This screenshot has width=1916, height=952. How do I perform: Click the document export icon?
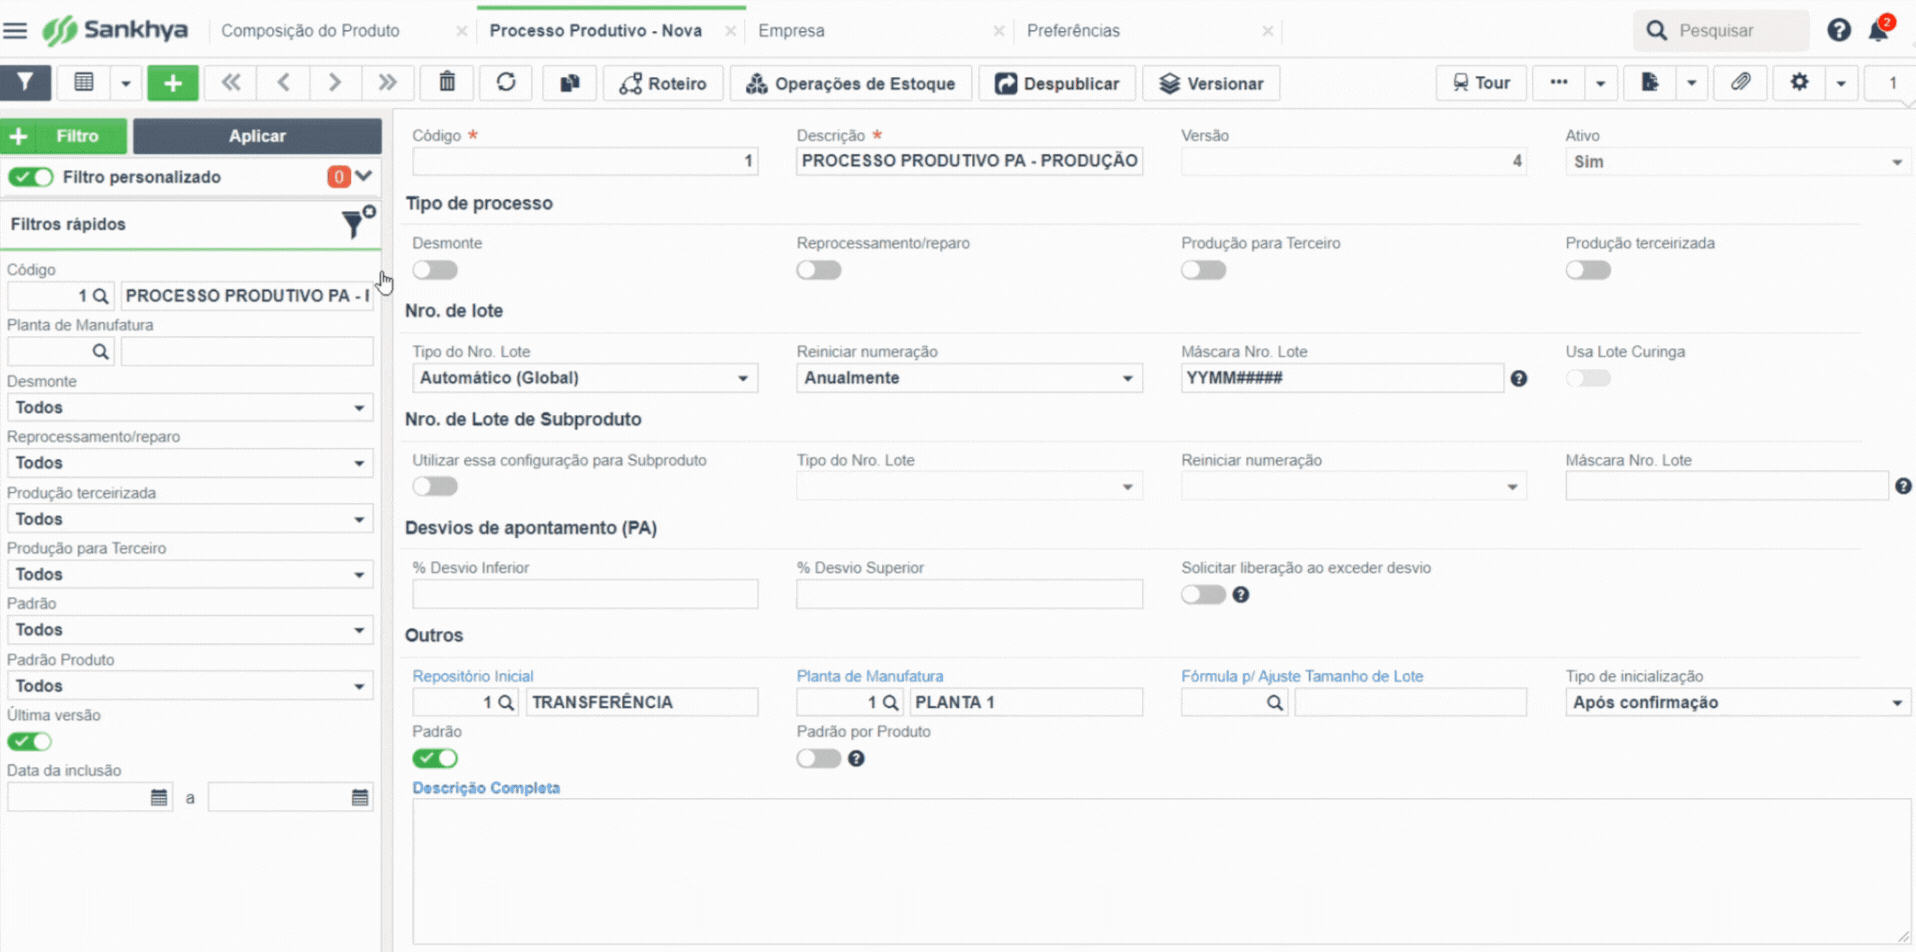1650,83
